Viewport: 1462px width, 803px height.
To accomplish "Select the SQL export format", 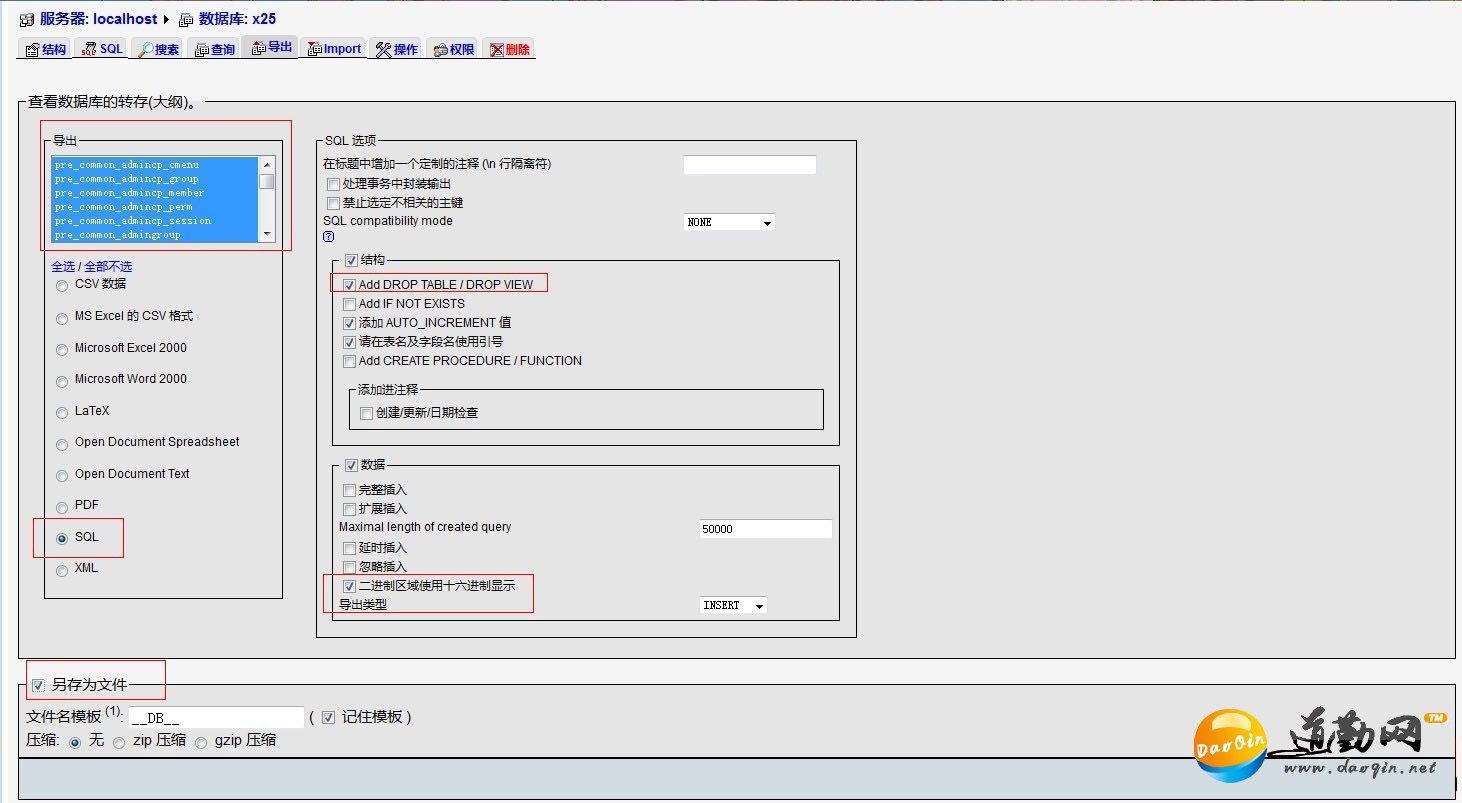I will tap(63, 539).
